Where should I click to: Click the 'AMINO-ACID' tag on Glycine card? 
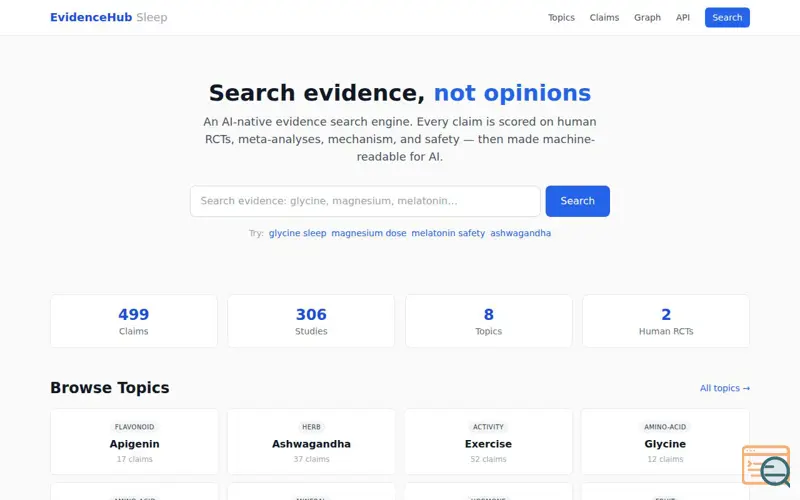click(x=665, y=427)
